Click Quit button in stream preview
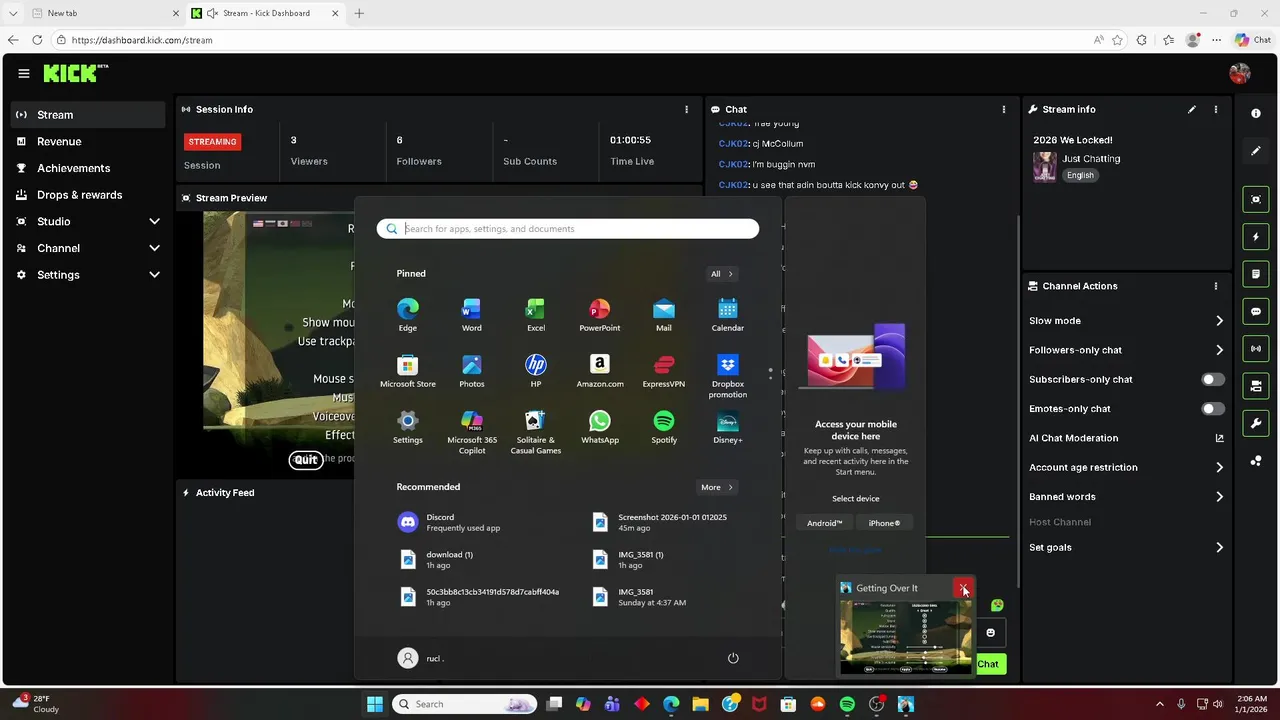 coord(306,460)
